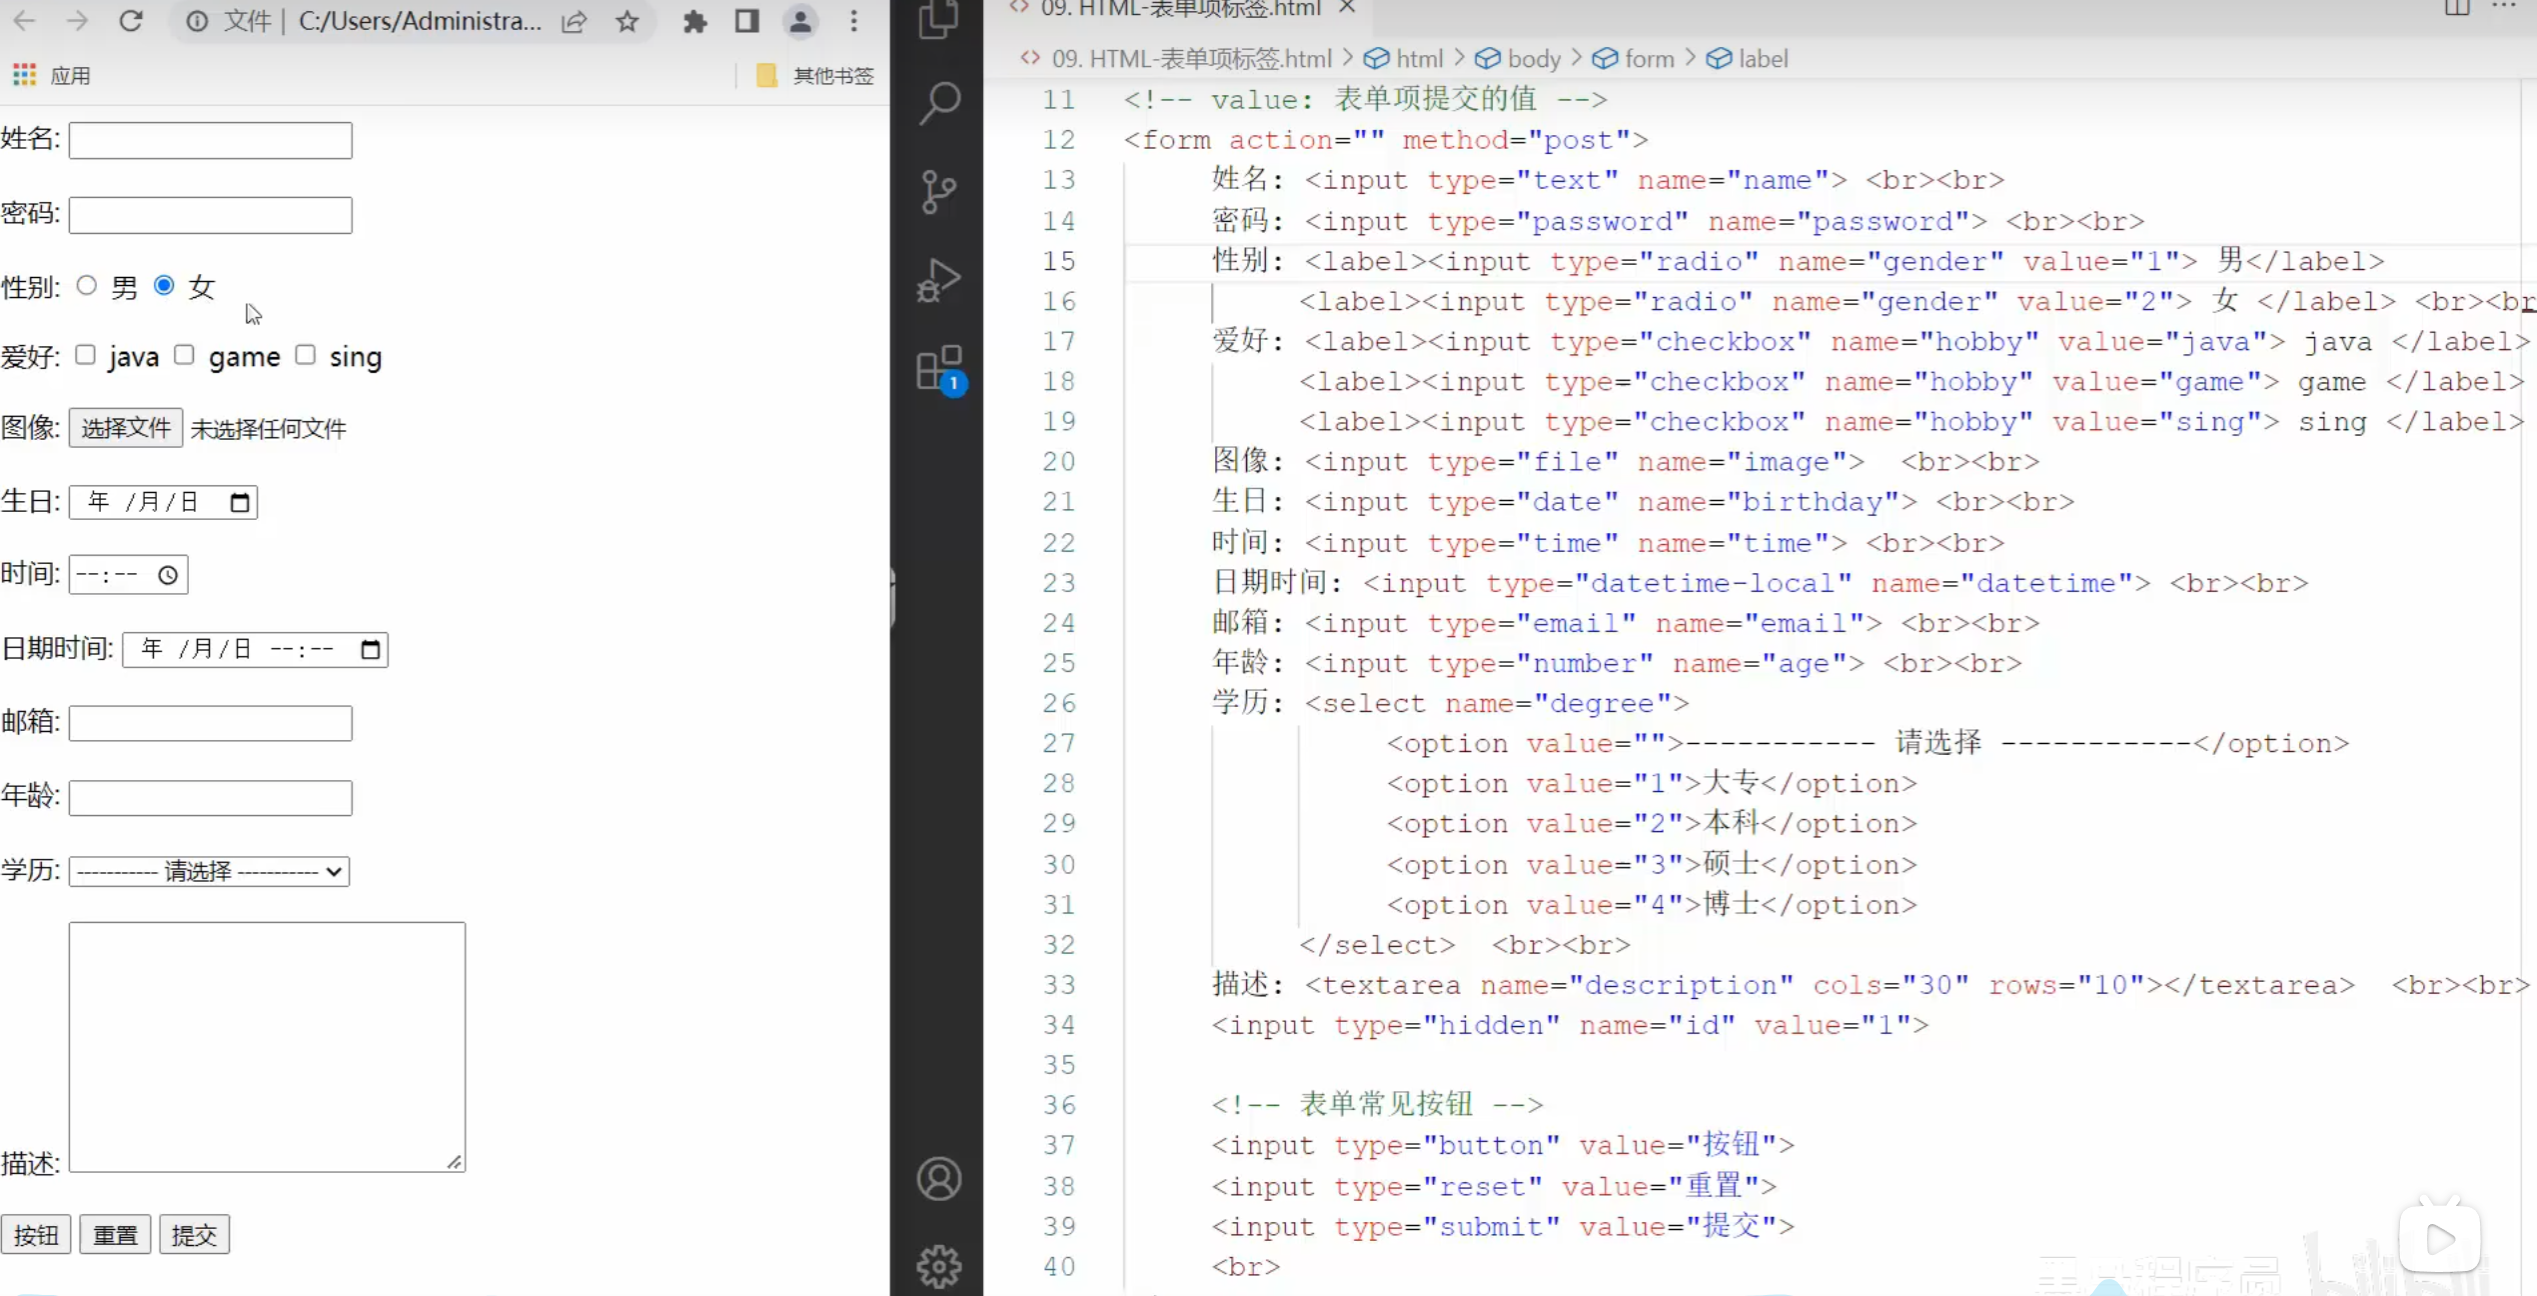Viewport: 2537px width, 1296px height.
Task: Open the Extensions view icon
Action: [939, 369]
